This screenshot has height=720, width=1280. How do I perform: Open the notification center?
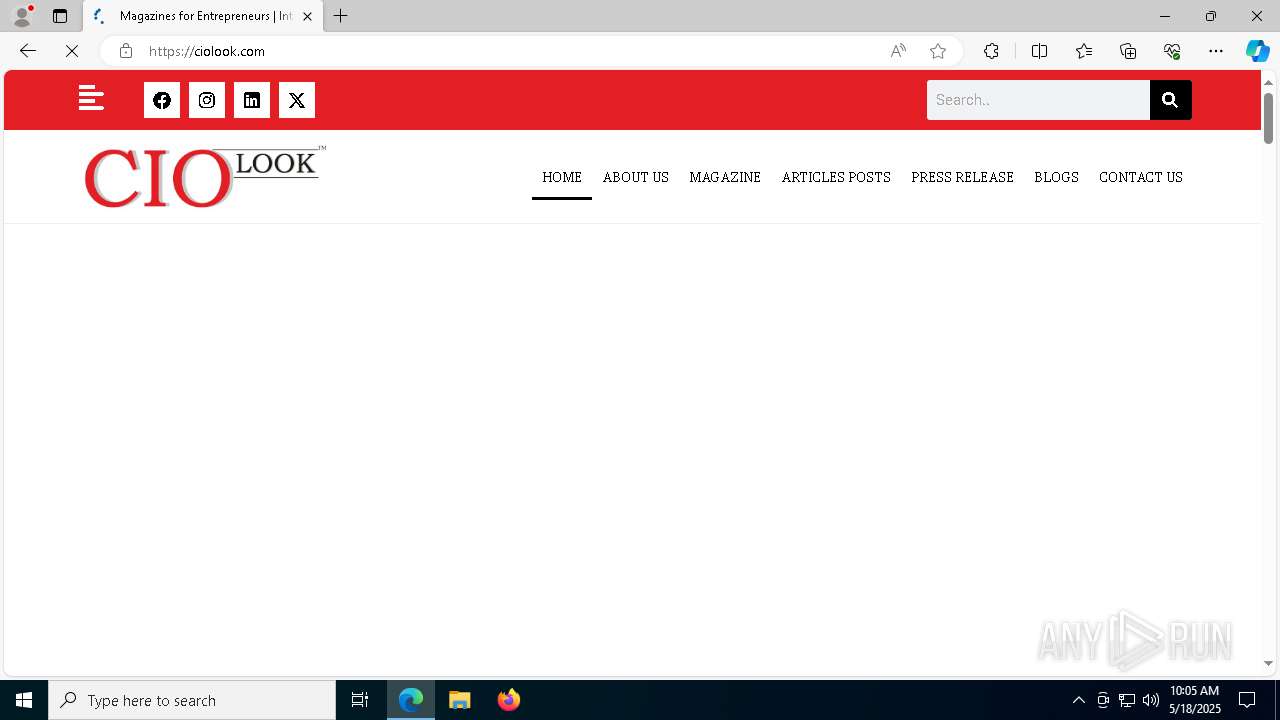(1247, 700)
